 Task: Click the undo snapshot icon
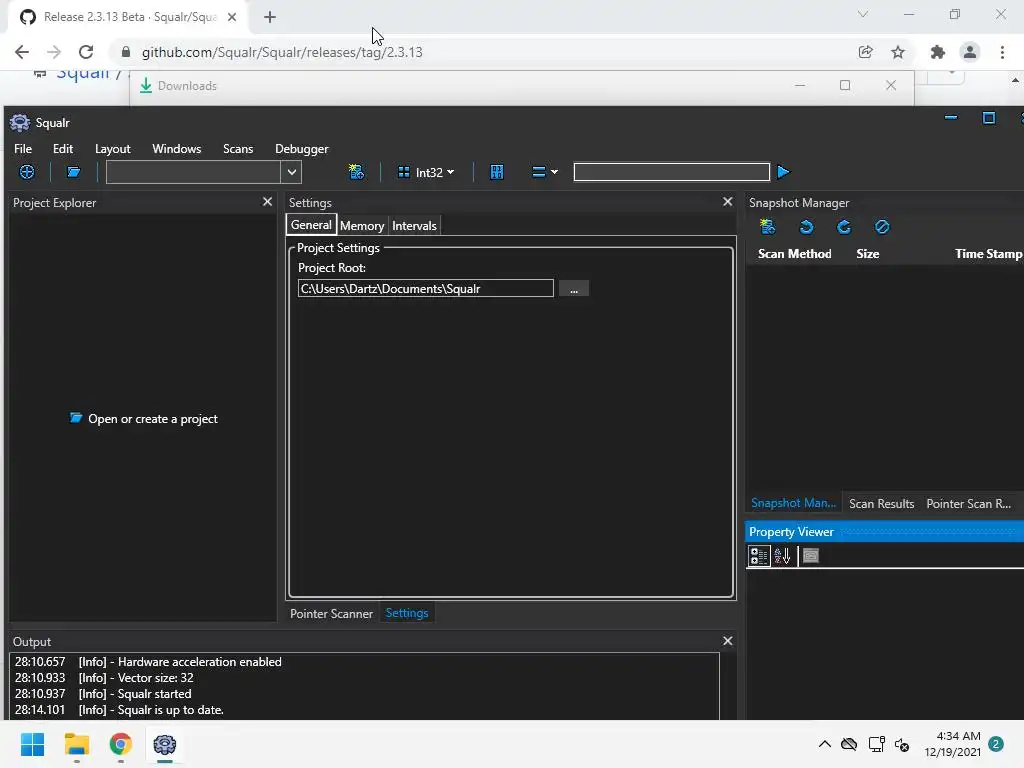(x=807, y=227)
